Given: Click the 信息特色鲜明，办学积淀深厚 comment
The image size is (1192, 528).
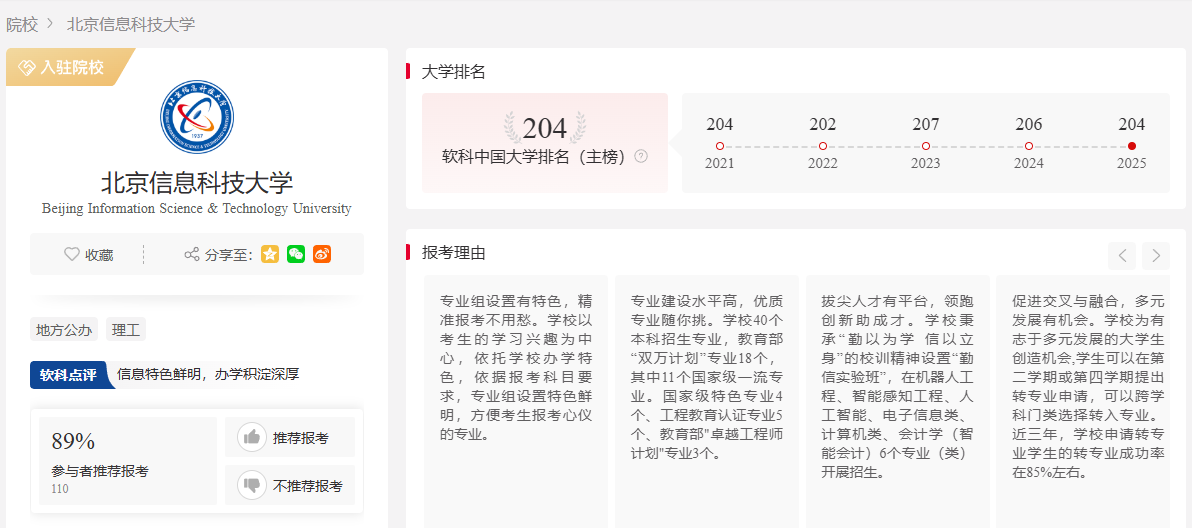Looking at the screenshot, I should 208,374.
